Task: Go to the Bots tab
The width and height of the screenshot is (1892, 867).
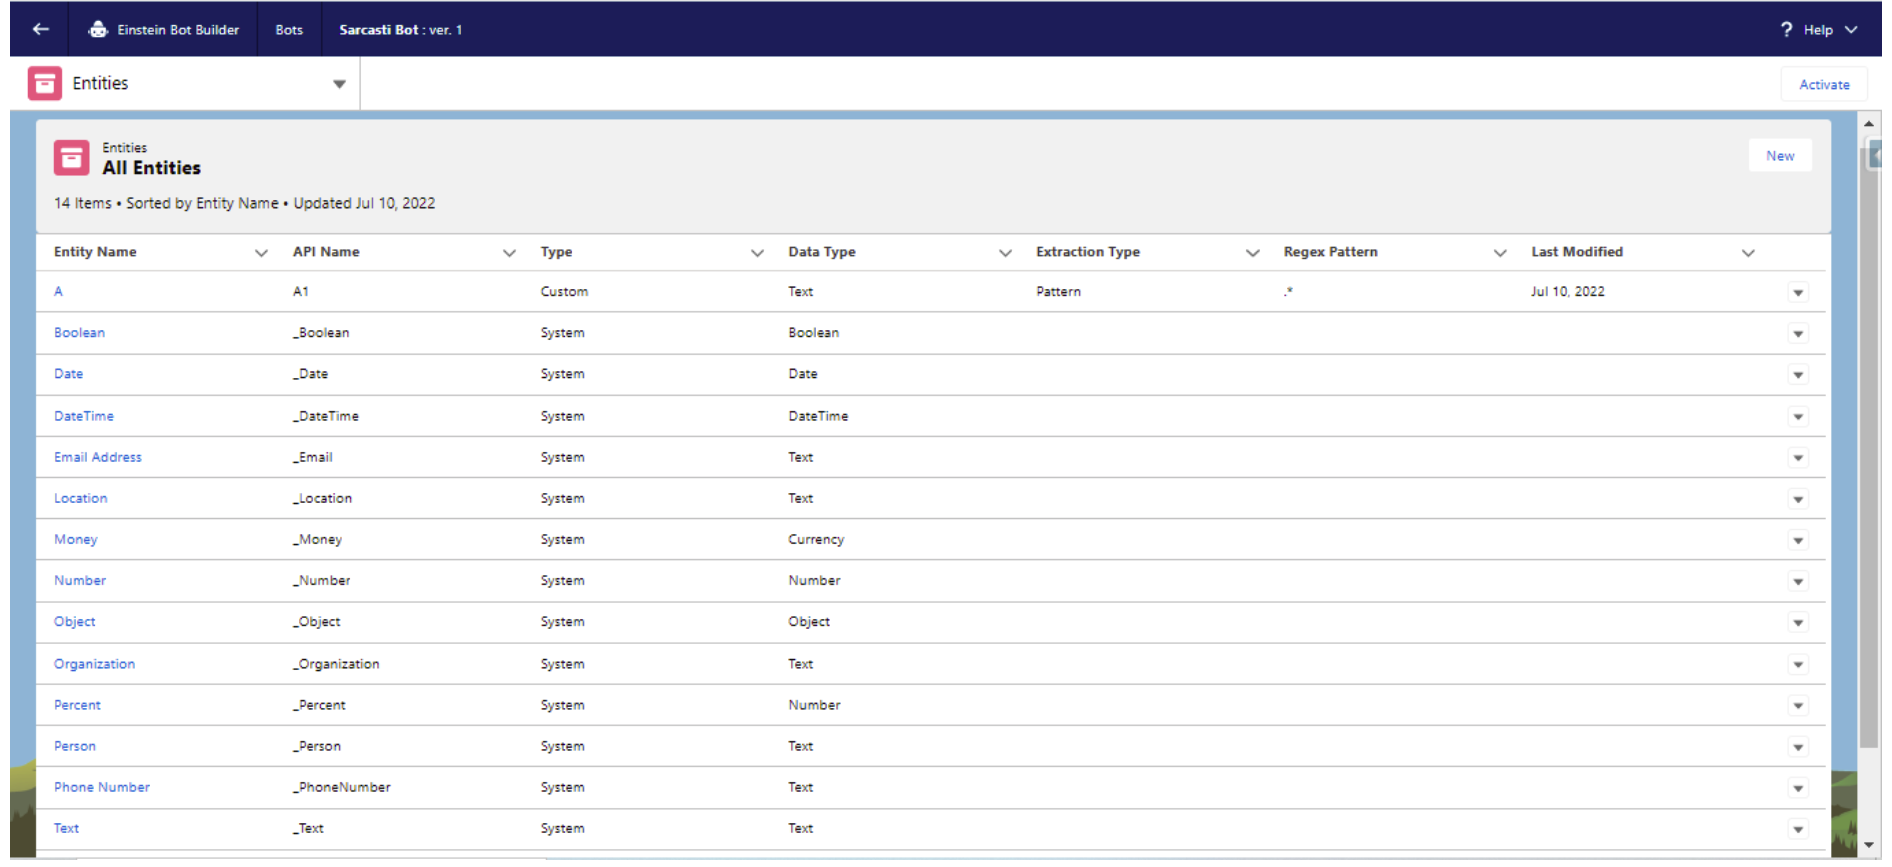Action: coord(289,29)
